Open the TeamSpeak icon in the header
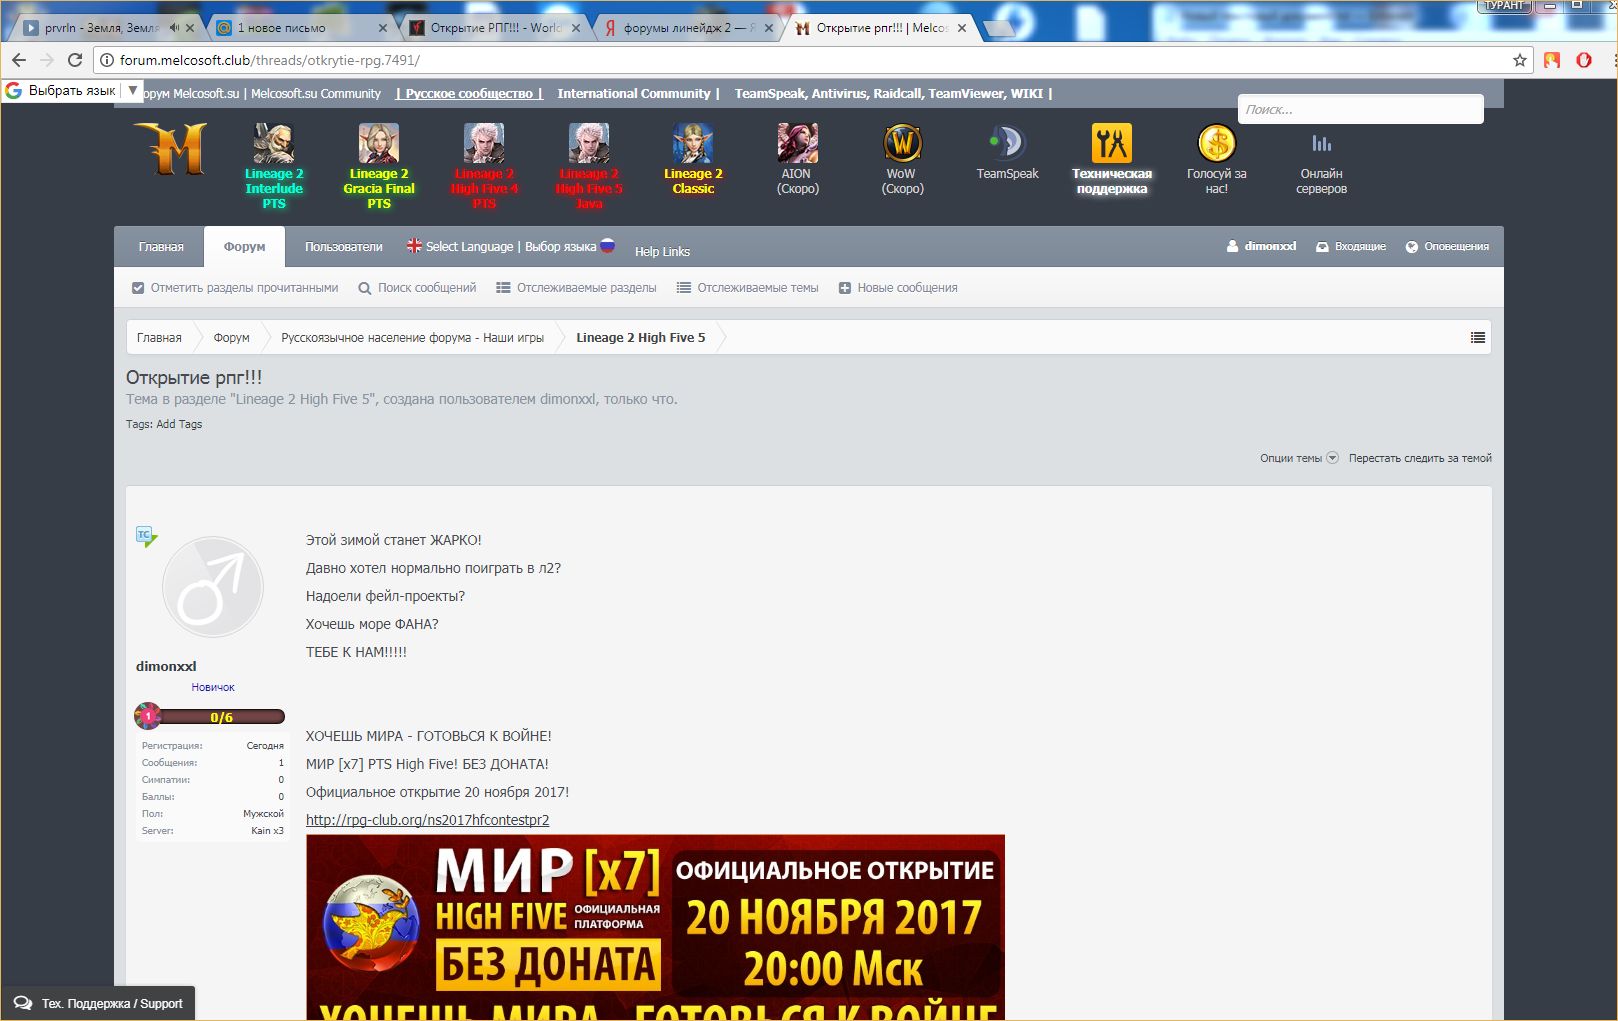This screenshot has height=1021, width=1618. tap(1007, 144)
